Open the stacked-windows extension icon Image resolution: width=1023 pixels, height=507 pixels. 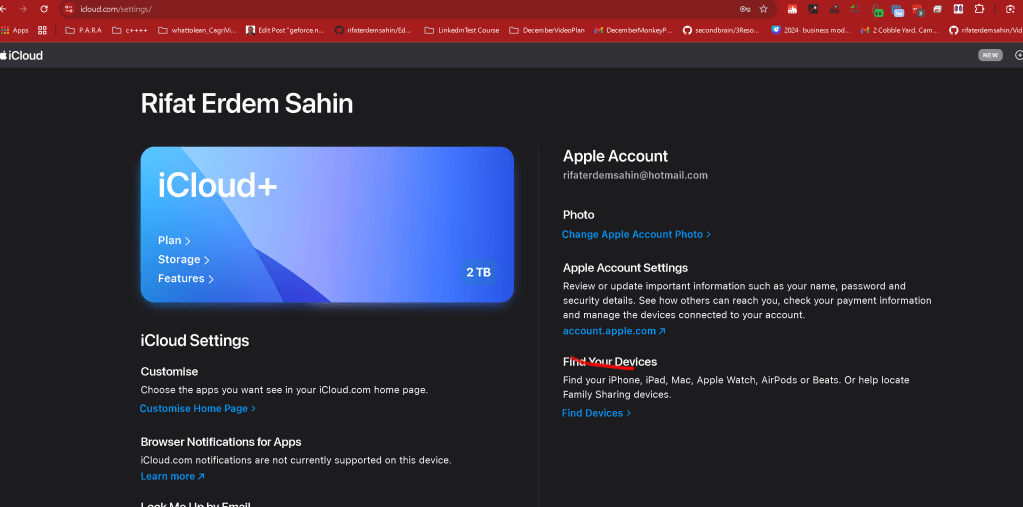(938, 9)
